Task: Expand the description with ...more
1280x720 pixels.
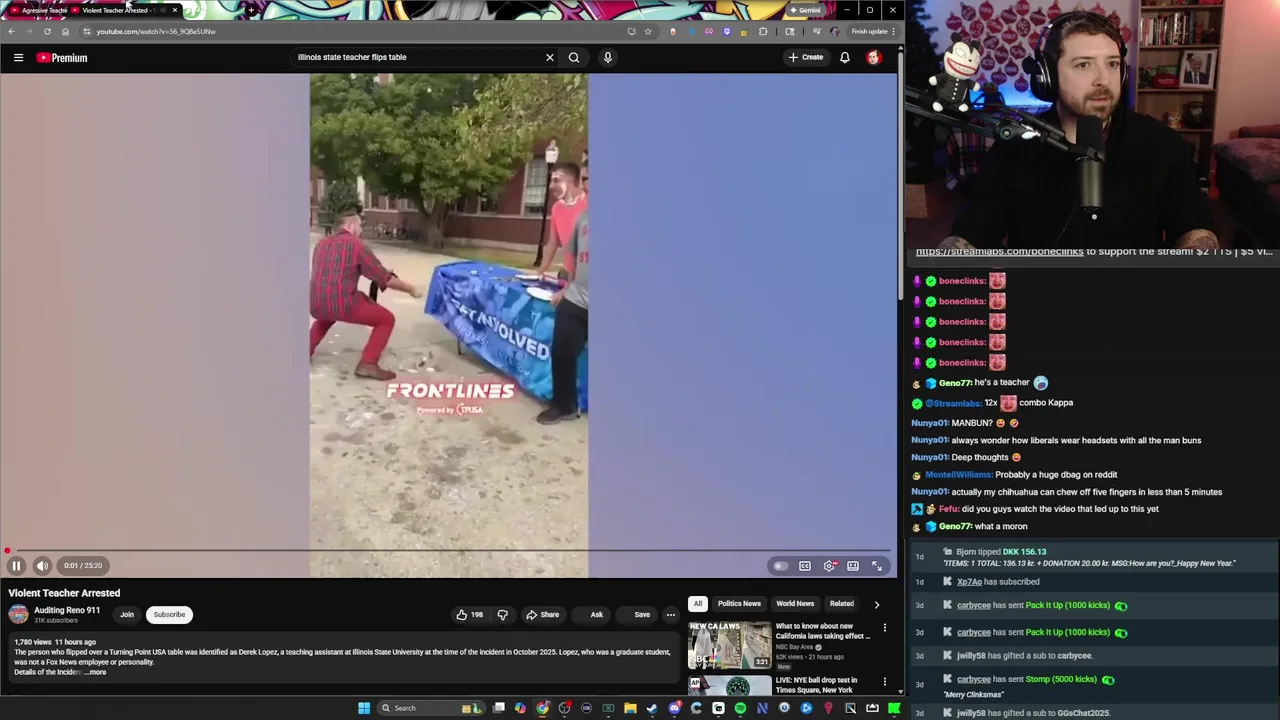Action: tap(95, 672)
